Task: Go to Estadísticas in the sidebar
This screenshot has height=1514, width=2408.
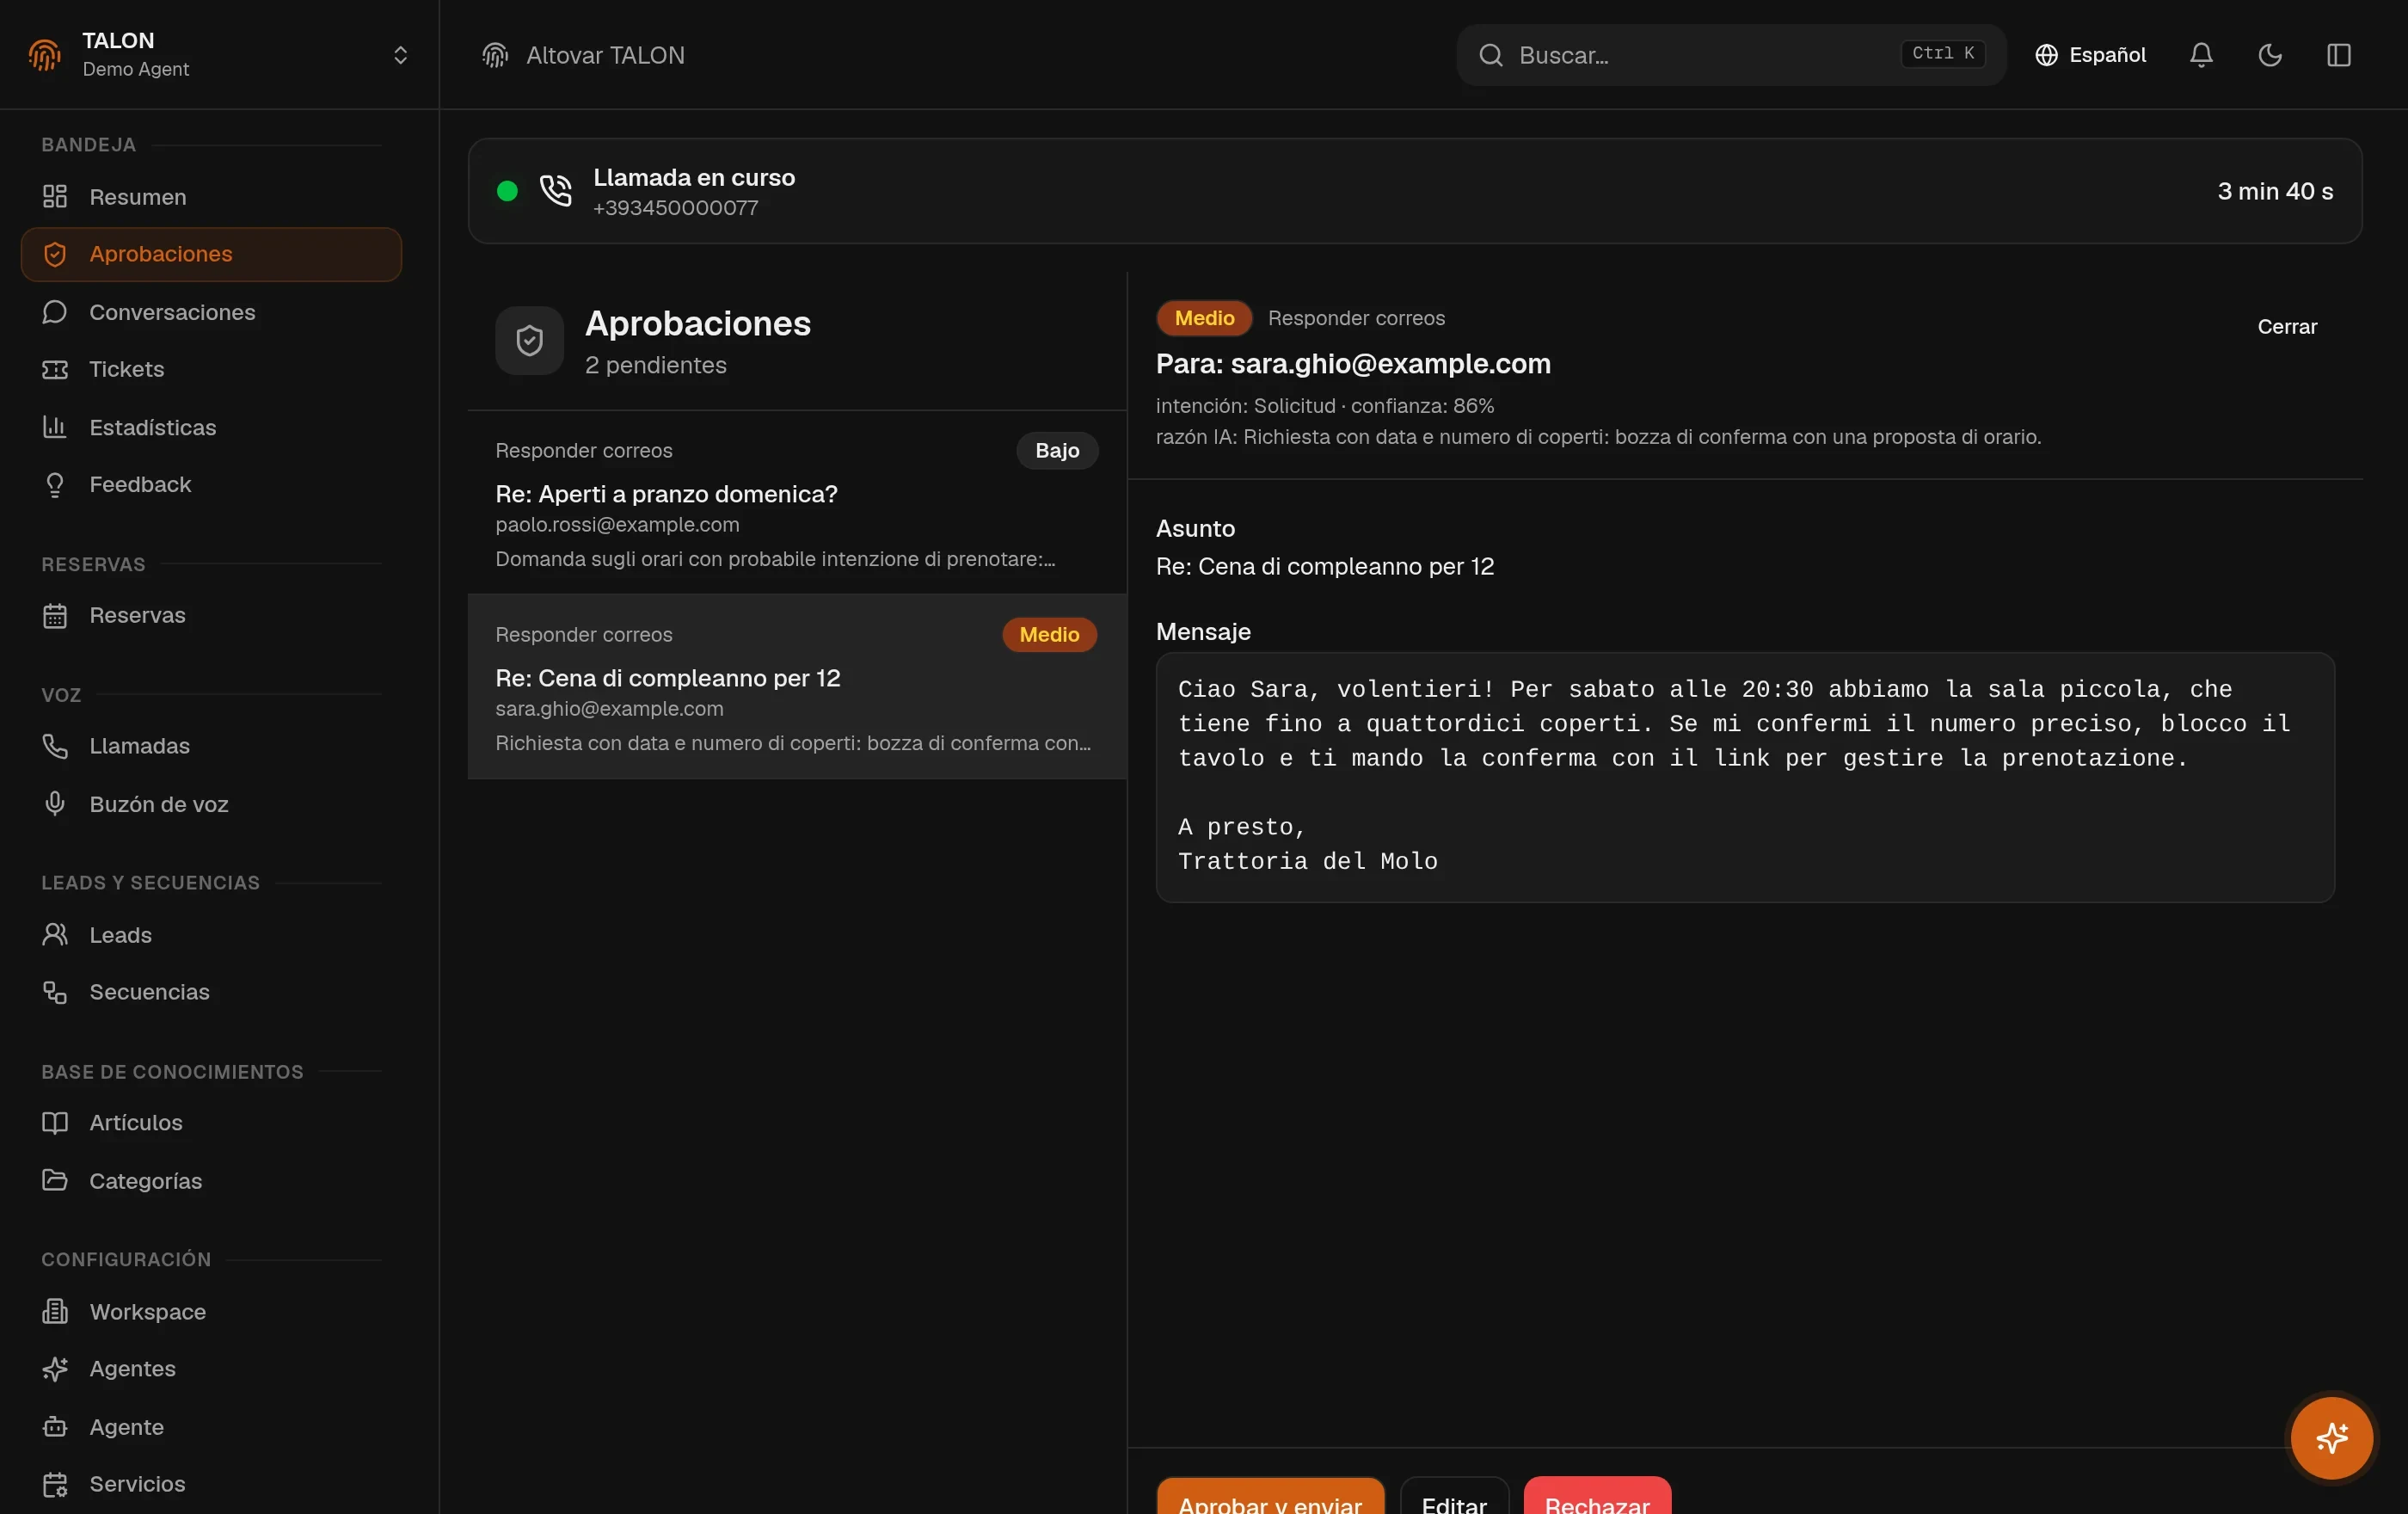Action: (x=211, y=427)
